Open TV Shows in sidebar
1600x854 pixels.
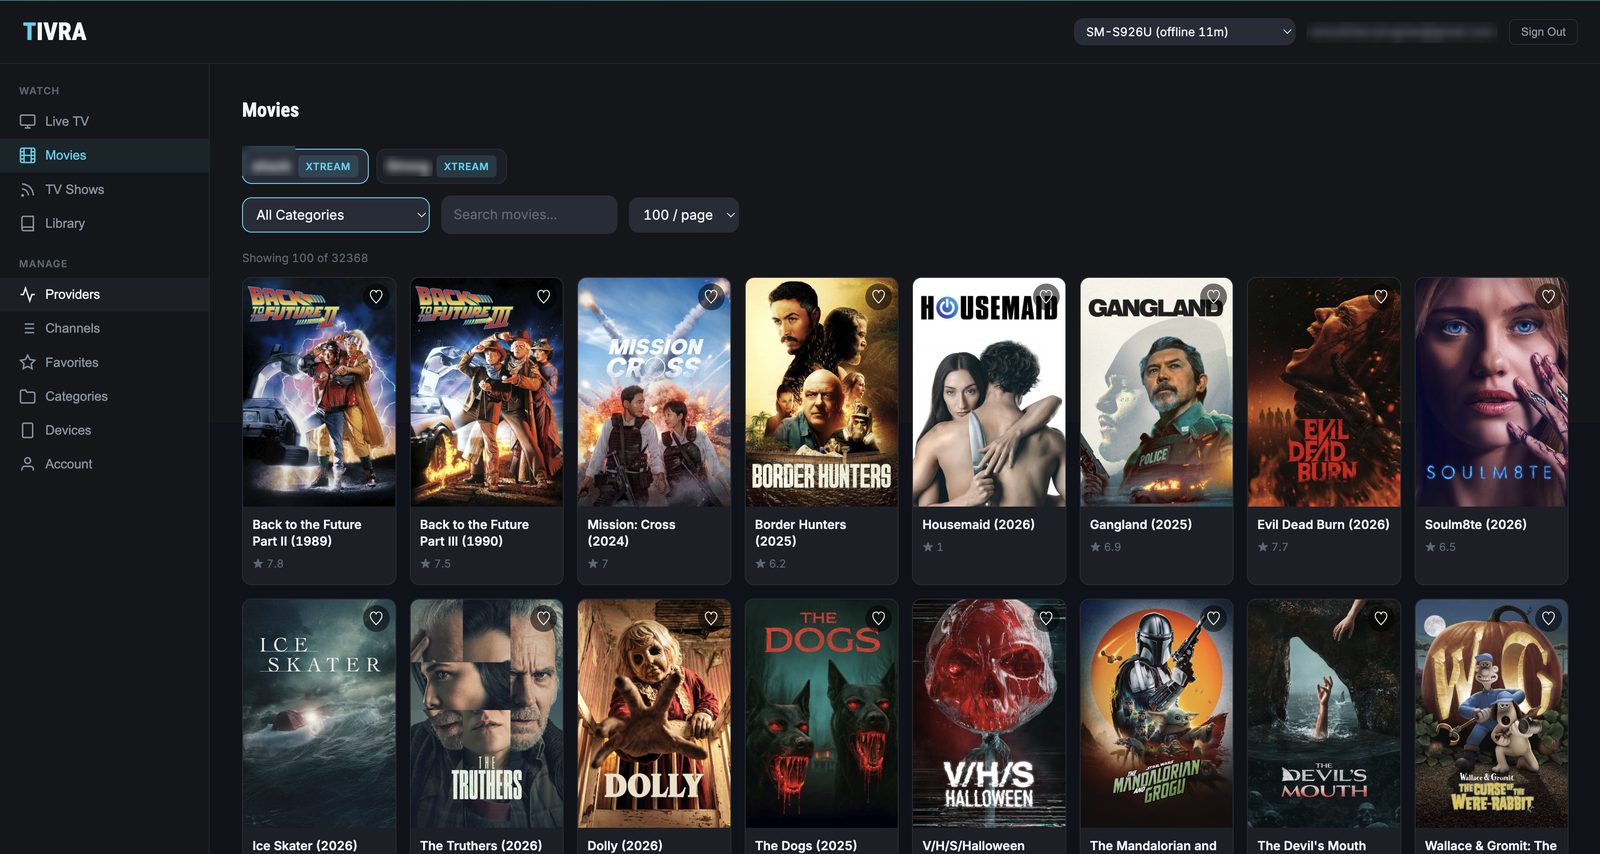[104, 189]
